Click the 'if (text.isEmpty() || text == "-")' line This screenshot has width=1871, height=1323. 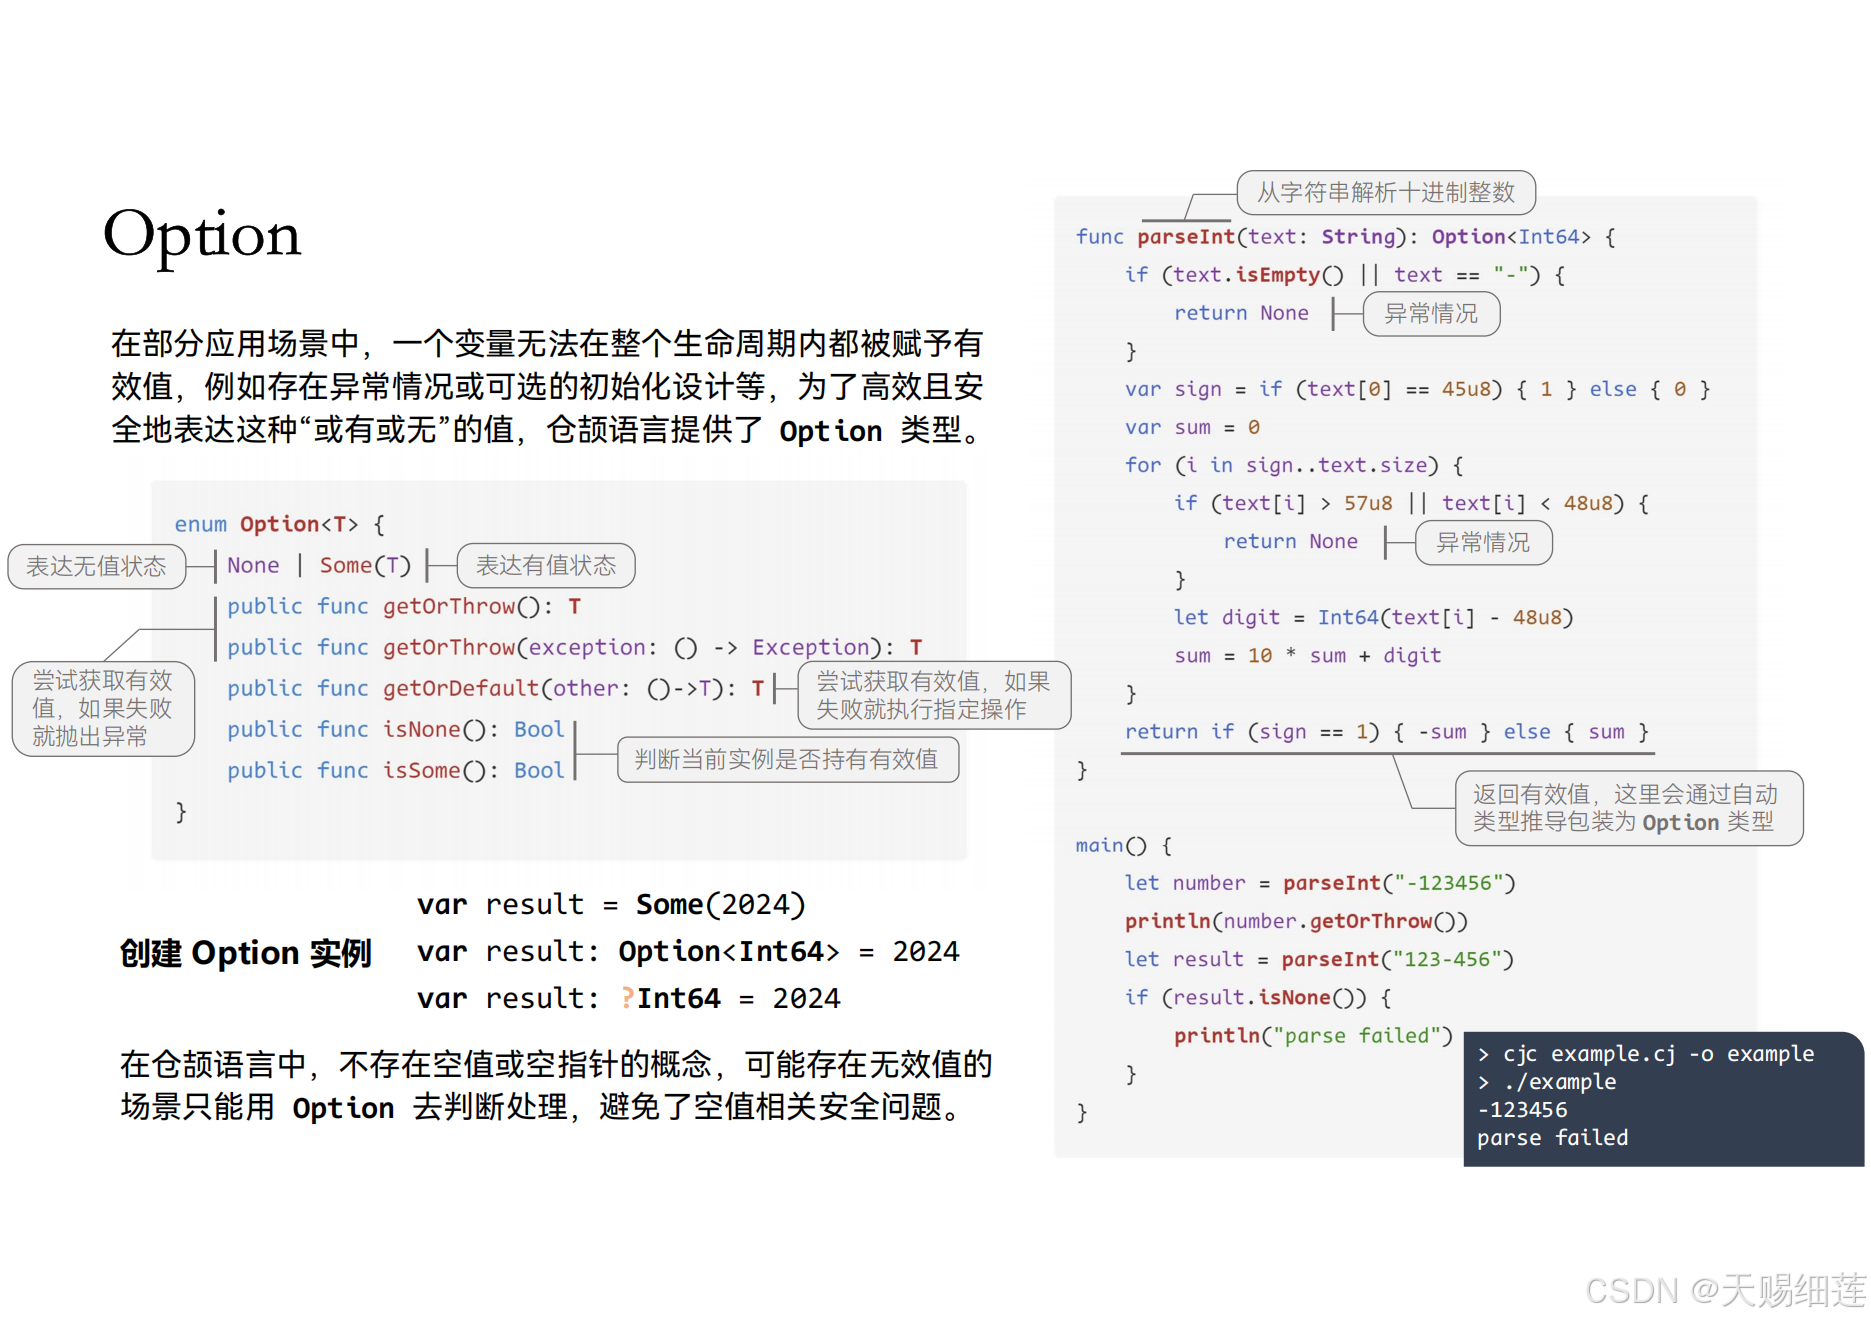coord(1346,275)
